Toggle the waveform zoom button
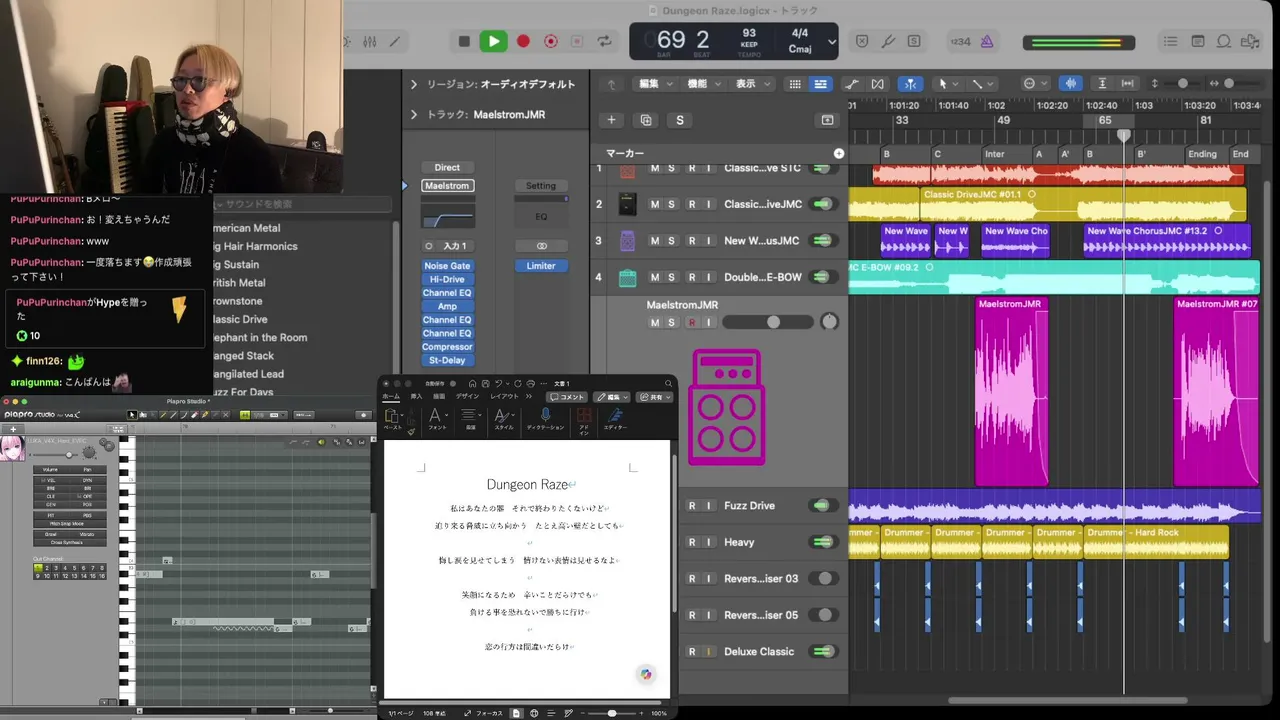The width and height of the screenshot is (1280, 720). 1070,84
